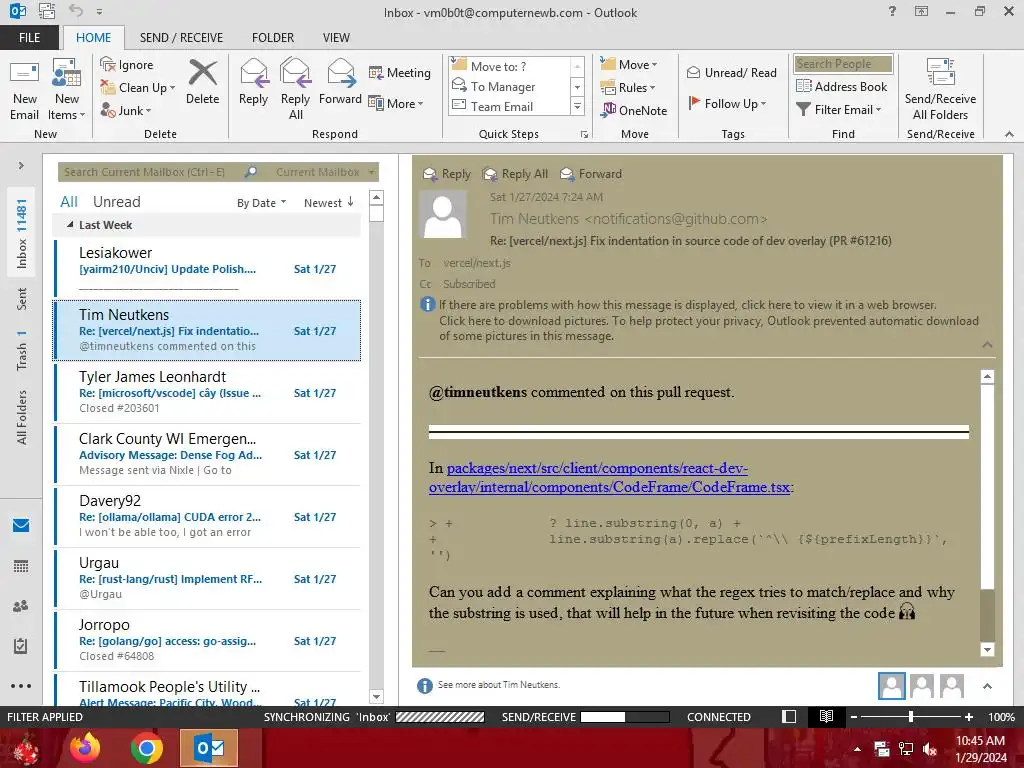Open the More respond options
The height and width of the screenshot is (768, 1024).
(x=396, y=103)
